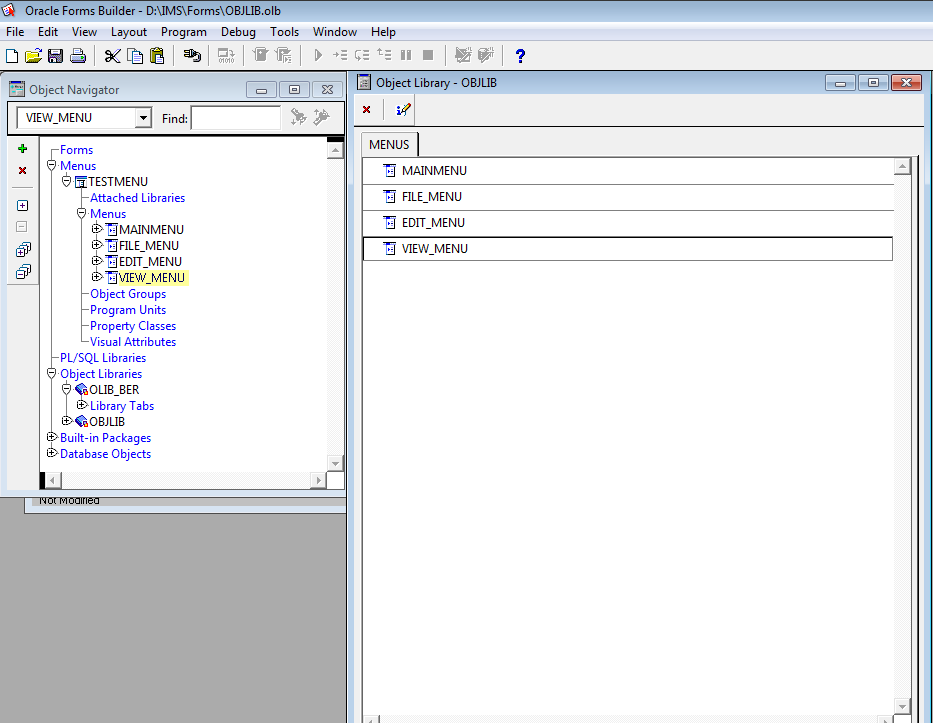The image size is (933, 723).
Task: Select Program Units in the tree
Action: point(128,310)
